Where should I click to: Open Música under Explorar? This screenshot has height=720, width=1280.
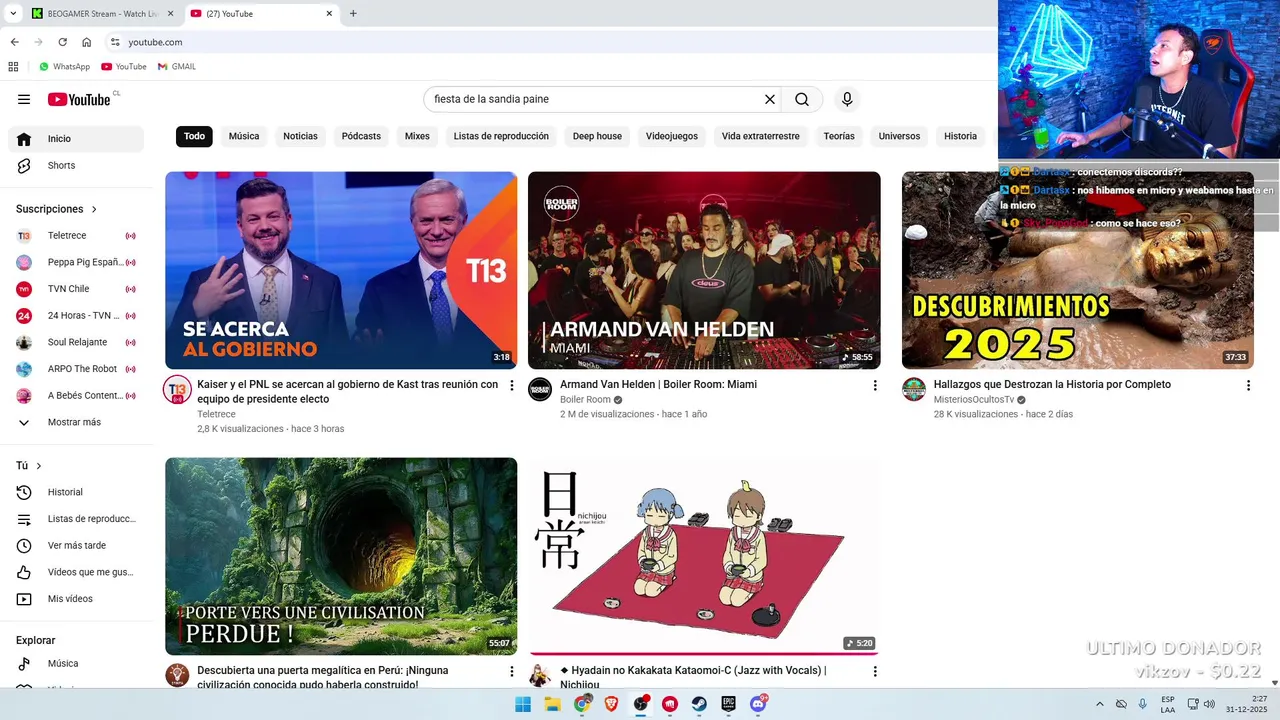pyautogui.click(x=76, y=663)
